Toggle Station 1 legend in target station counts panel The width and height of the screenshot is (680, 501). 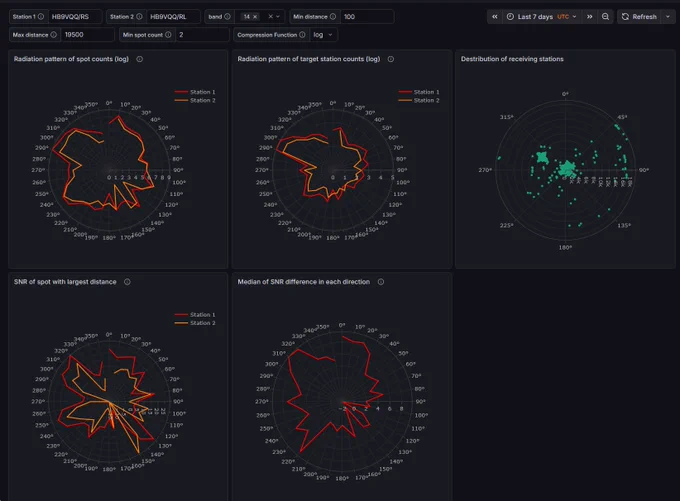(x=418, y=92)
